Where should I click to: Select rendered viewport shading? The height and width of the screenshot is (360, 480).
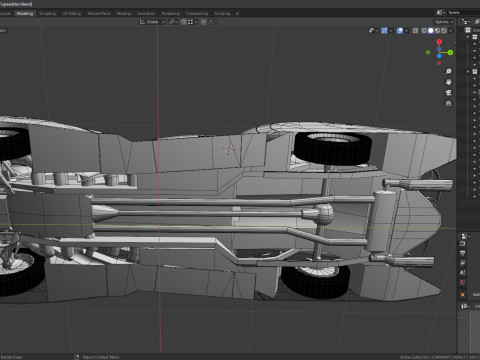[444, 30]
